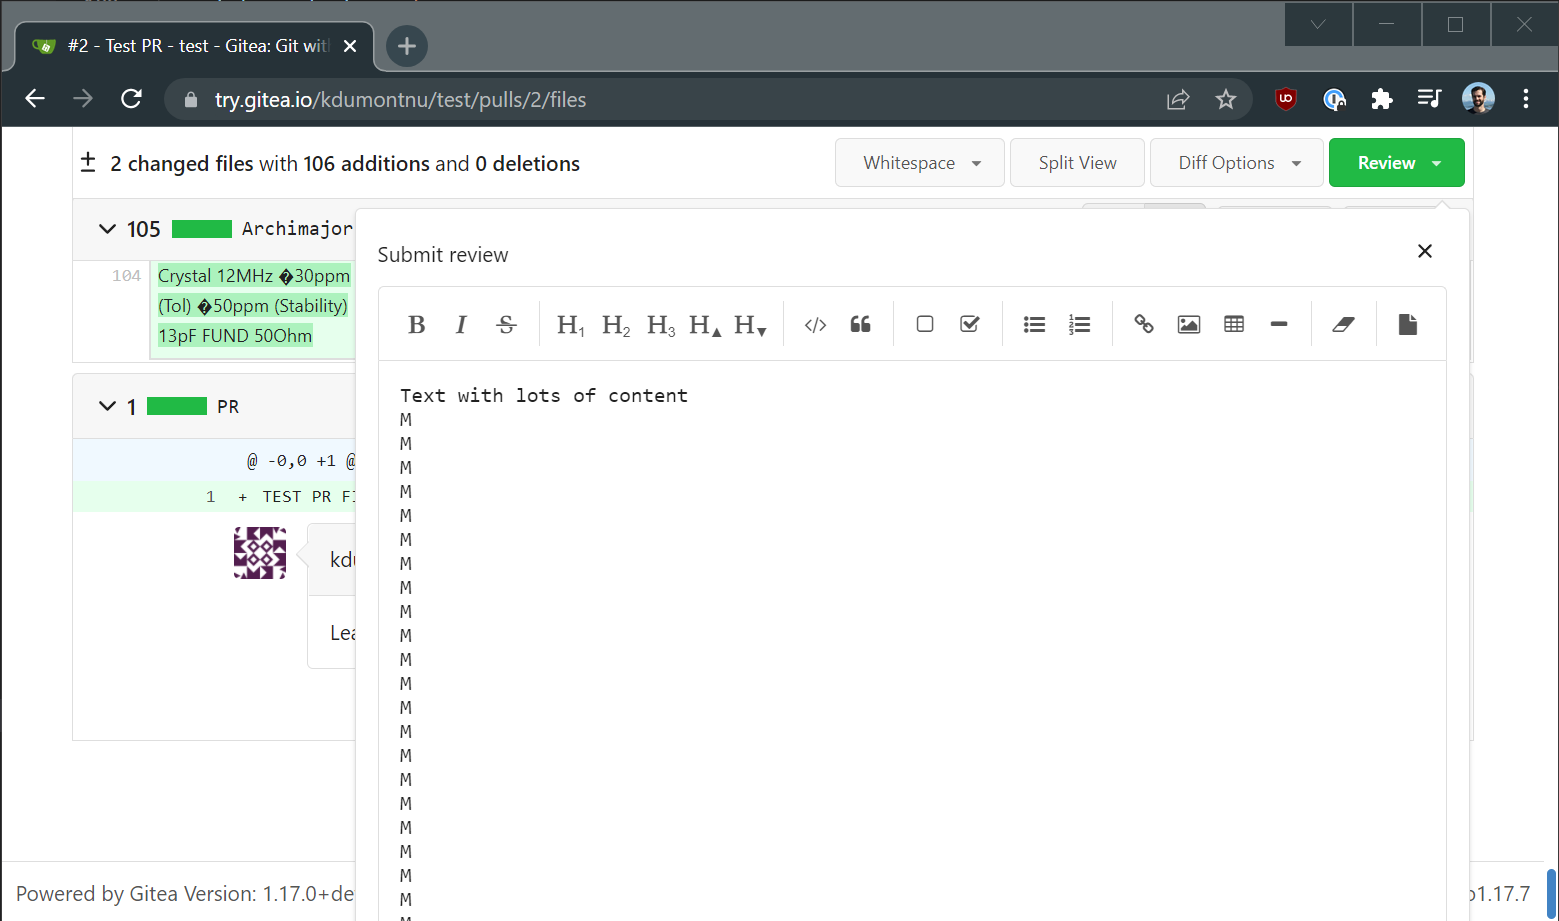1559x921 pixels.
Task: Insert heading 3 in review editor
Action: point(661,324)
